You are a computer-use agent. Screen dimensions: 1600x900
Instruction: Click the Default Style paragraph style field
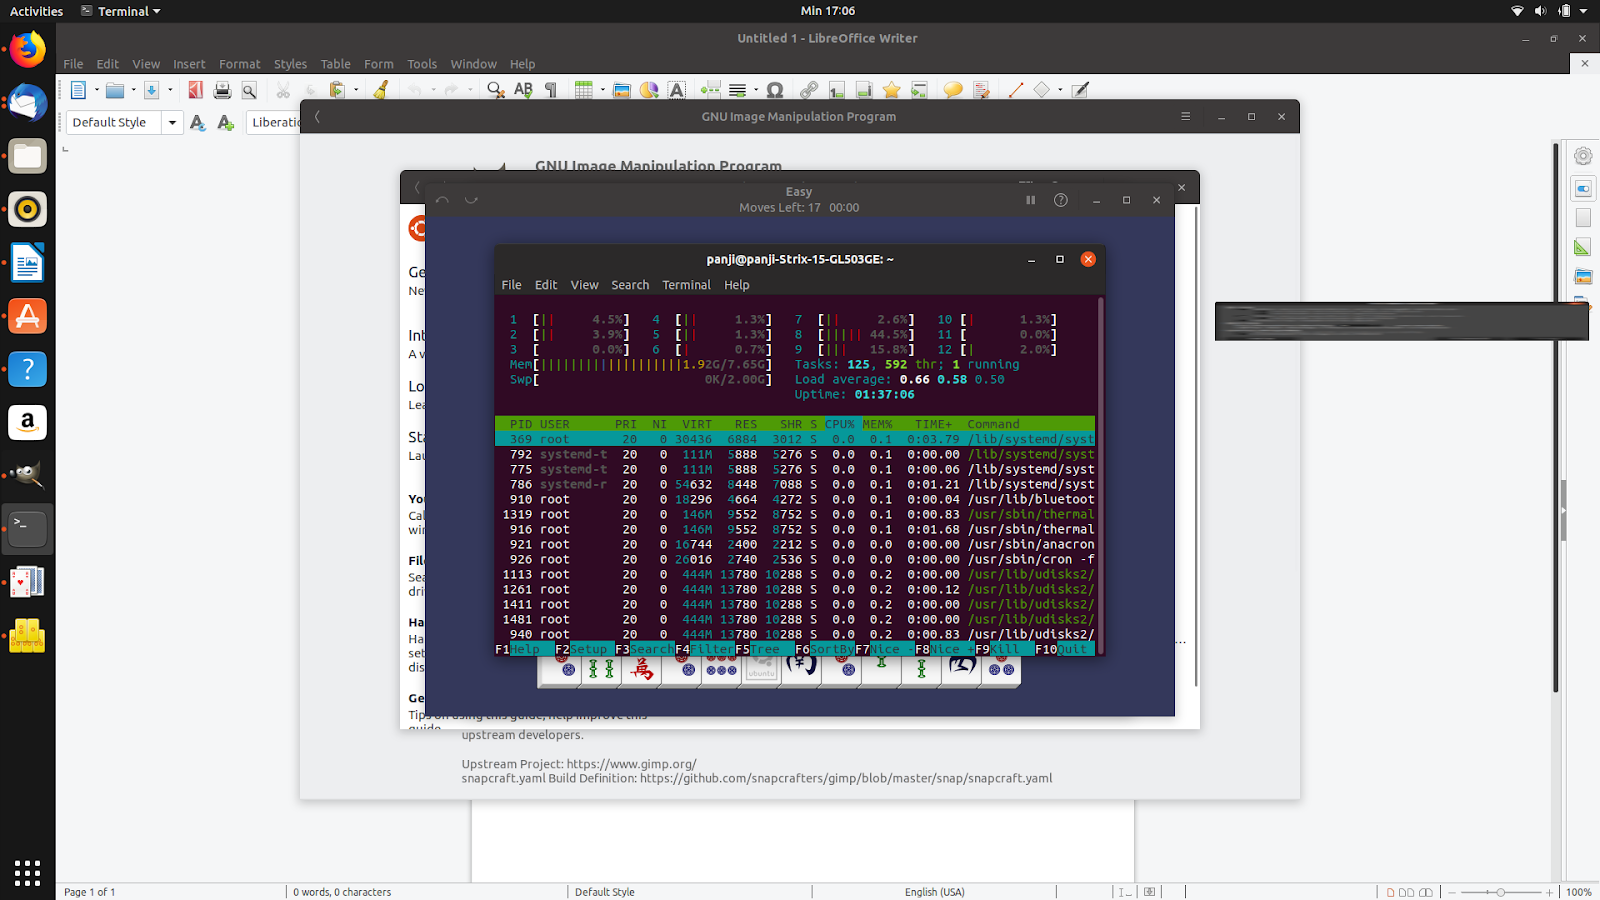coord(115,122)
